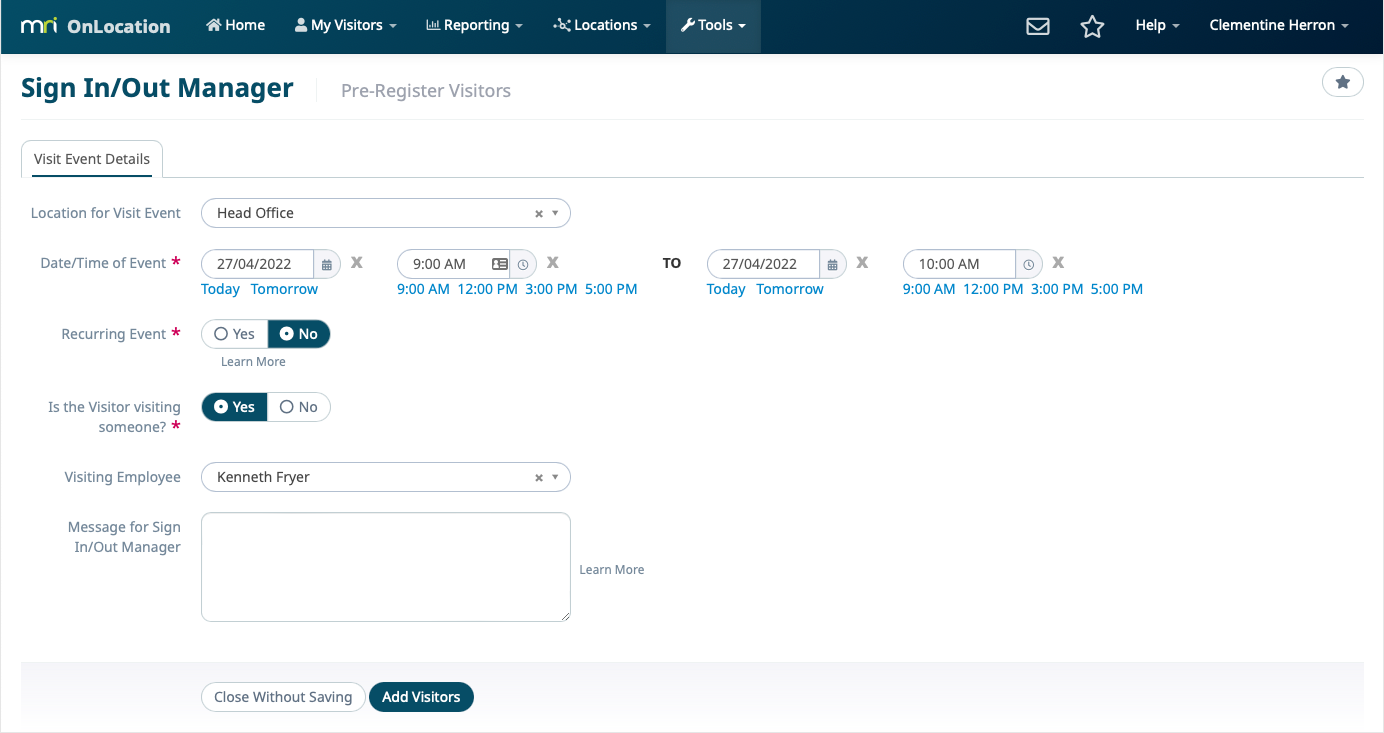Select No for visitor visiting someone
The width and height of the screenshot is (1384, 733).
click(x=299, y=407)
